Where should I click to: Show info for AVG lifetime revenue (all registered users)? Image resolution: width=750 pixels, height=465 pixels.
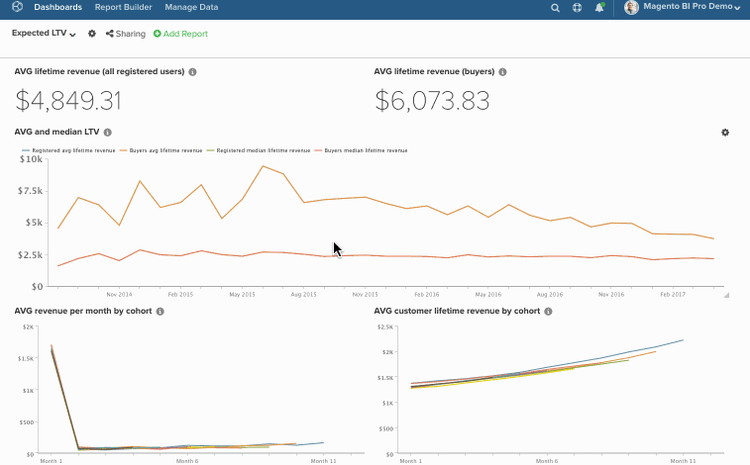(x=193, y=72)
